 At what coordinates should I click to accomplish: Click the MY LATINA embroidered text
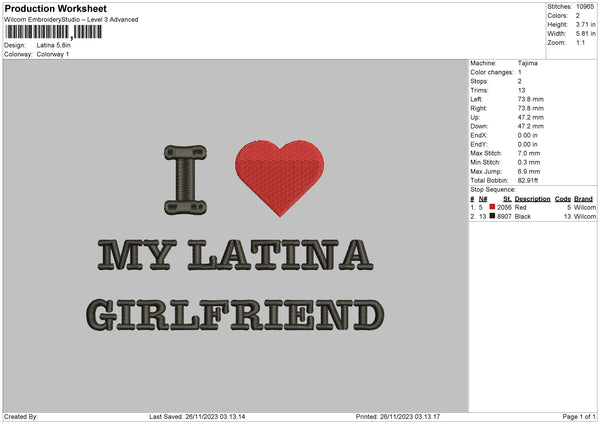236,256
